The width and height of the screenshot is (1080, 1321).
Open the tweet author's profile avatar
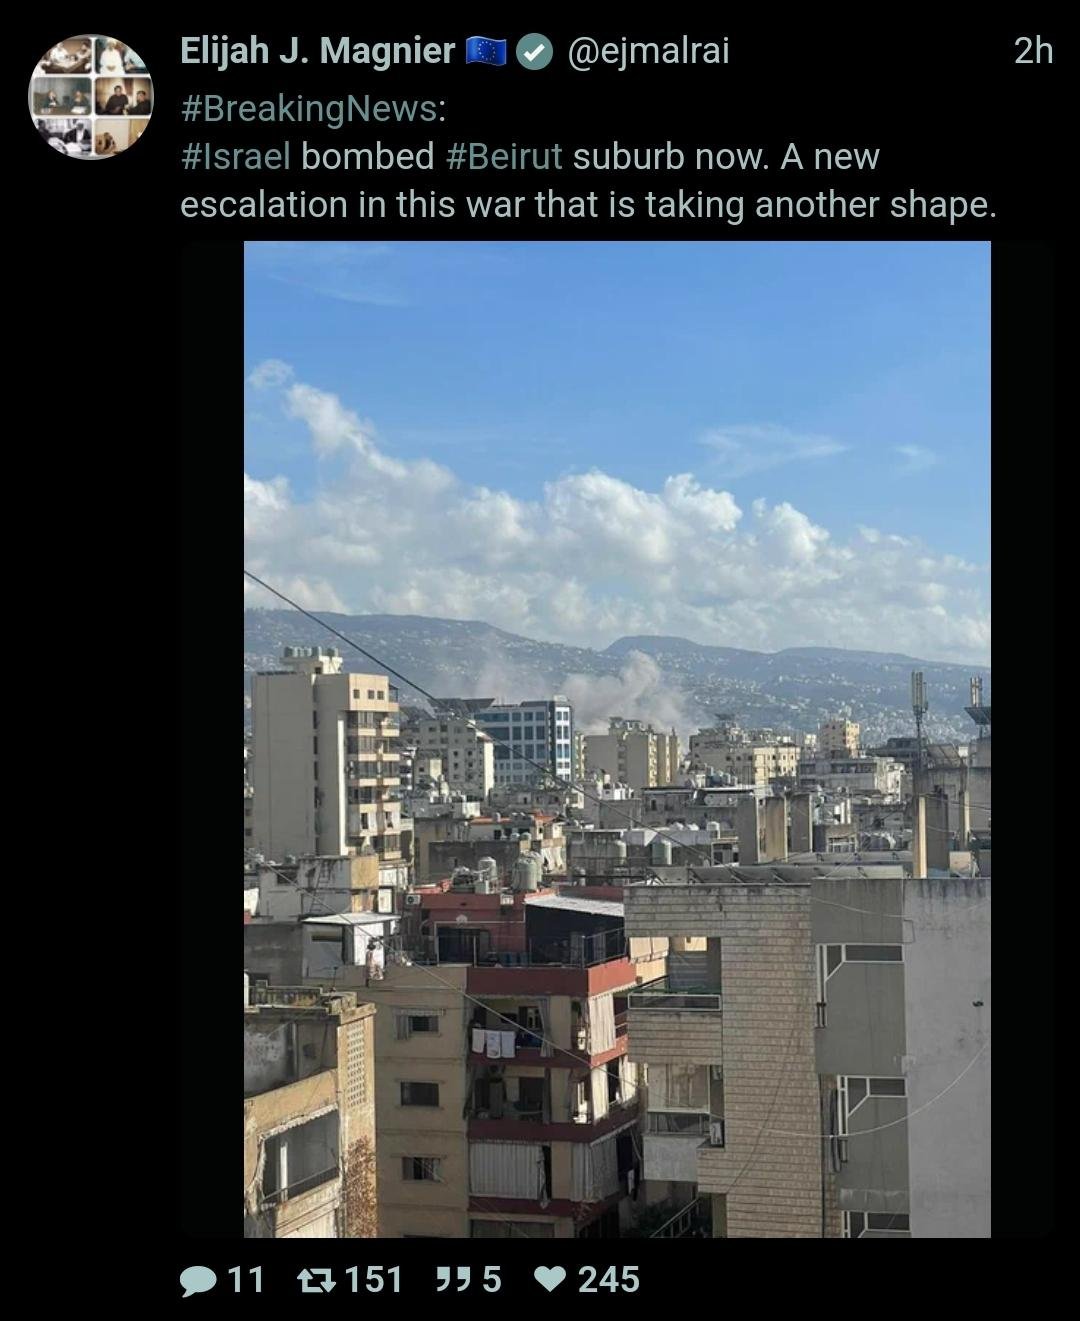(x=90, y=96)
